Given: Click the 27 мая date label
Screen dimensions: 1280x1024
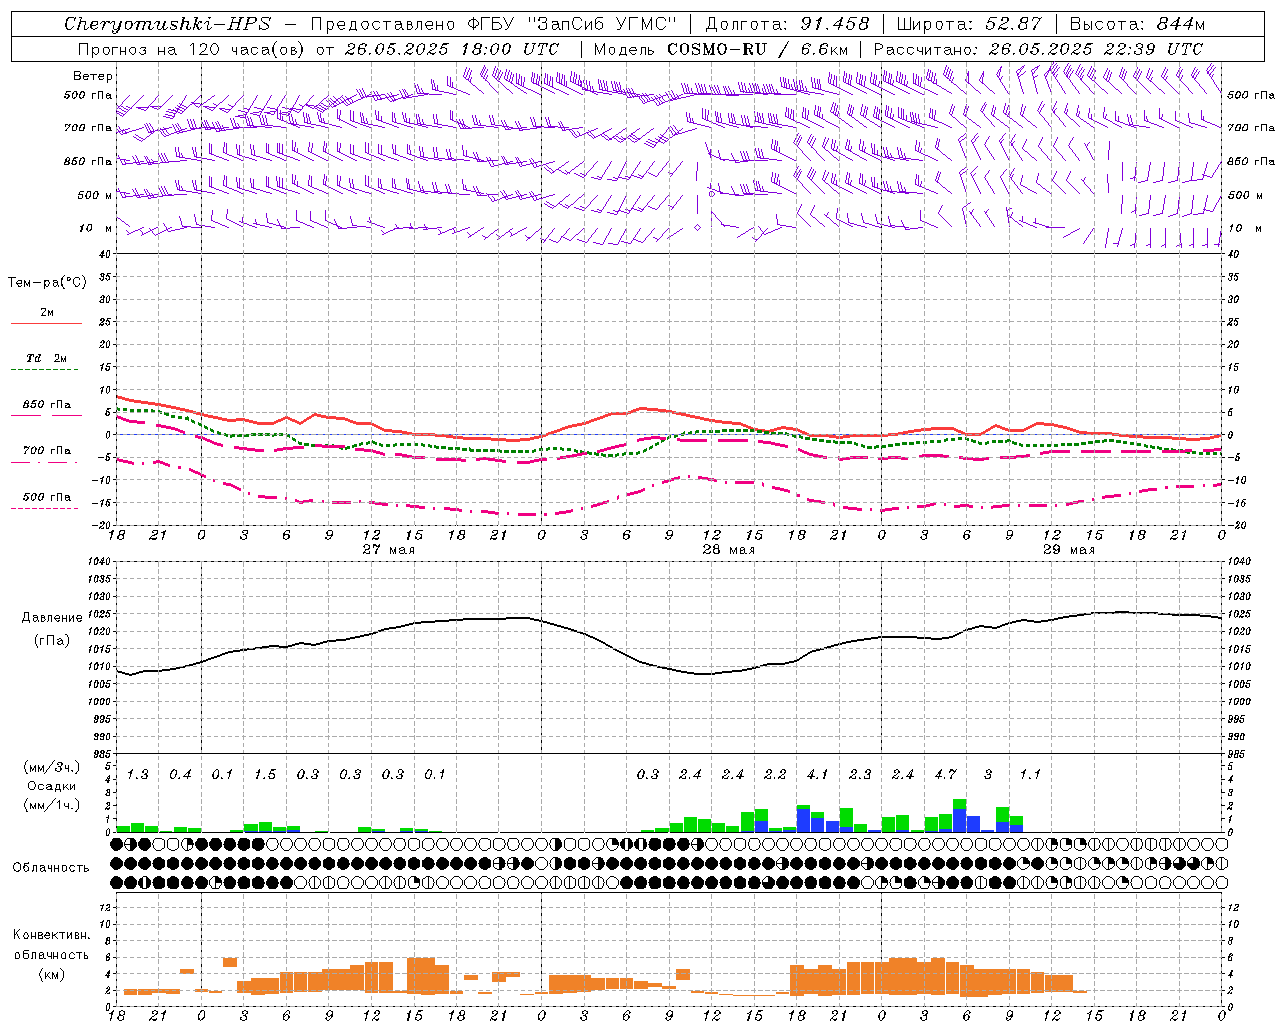Looking at the screenshot, I should point(388,550).
